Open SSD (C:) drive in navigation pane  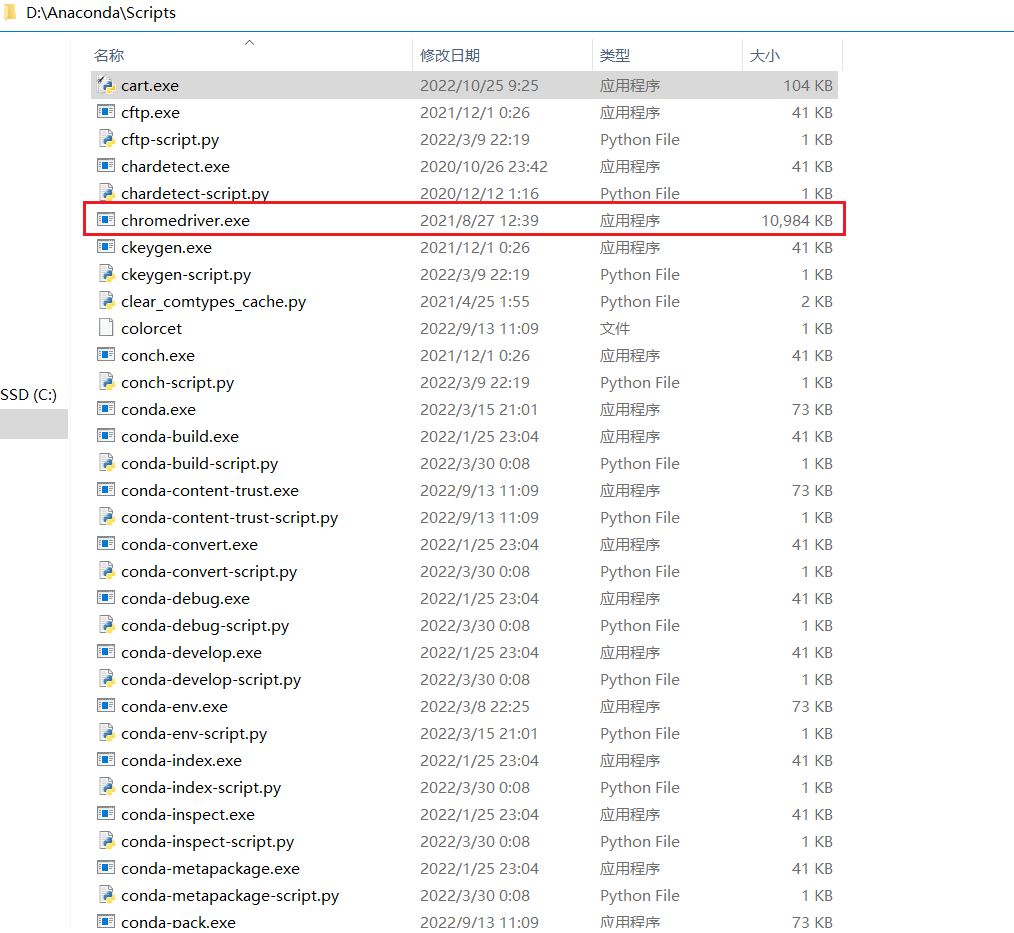point(29,394)
